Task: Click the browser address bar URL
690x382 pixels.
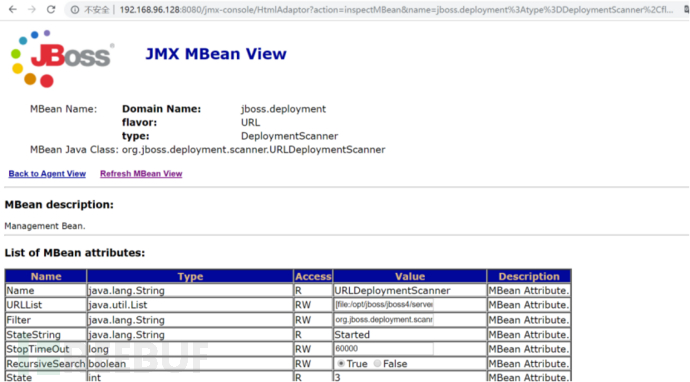Action: point(396,10)
